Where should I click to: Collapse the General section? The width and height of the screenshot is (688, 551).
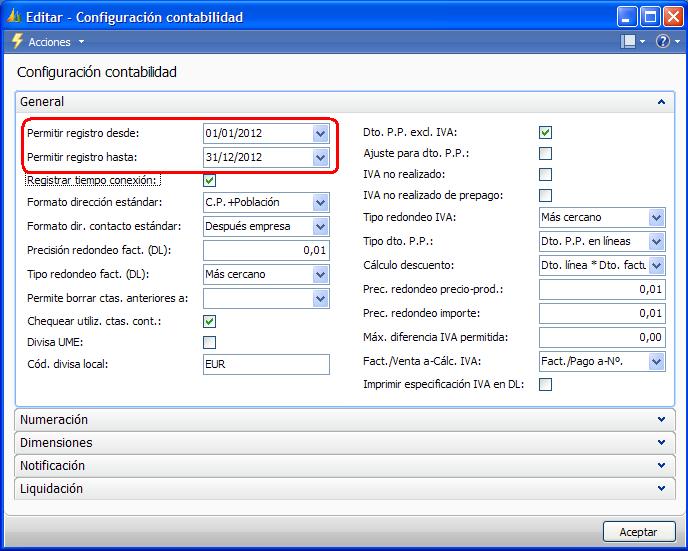661,102
